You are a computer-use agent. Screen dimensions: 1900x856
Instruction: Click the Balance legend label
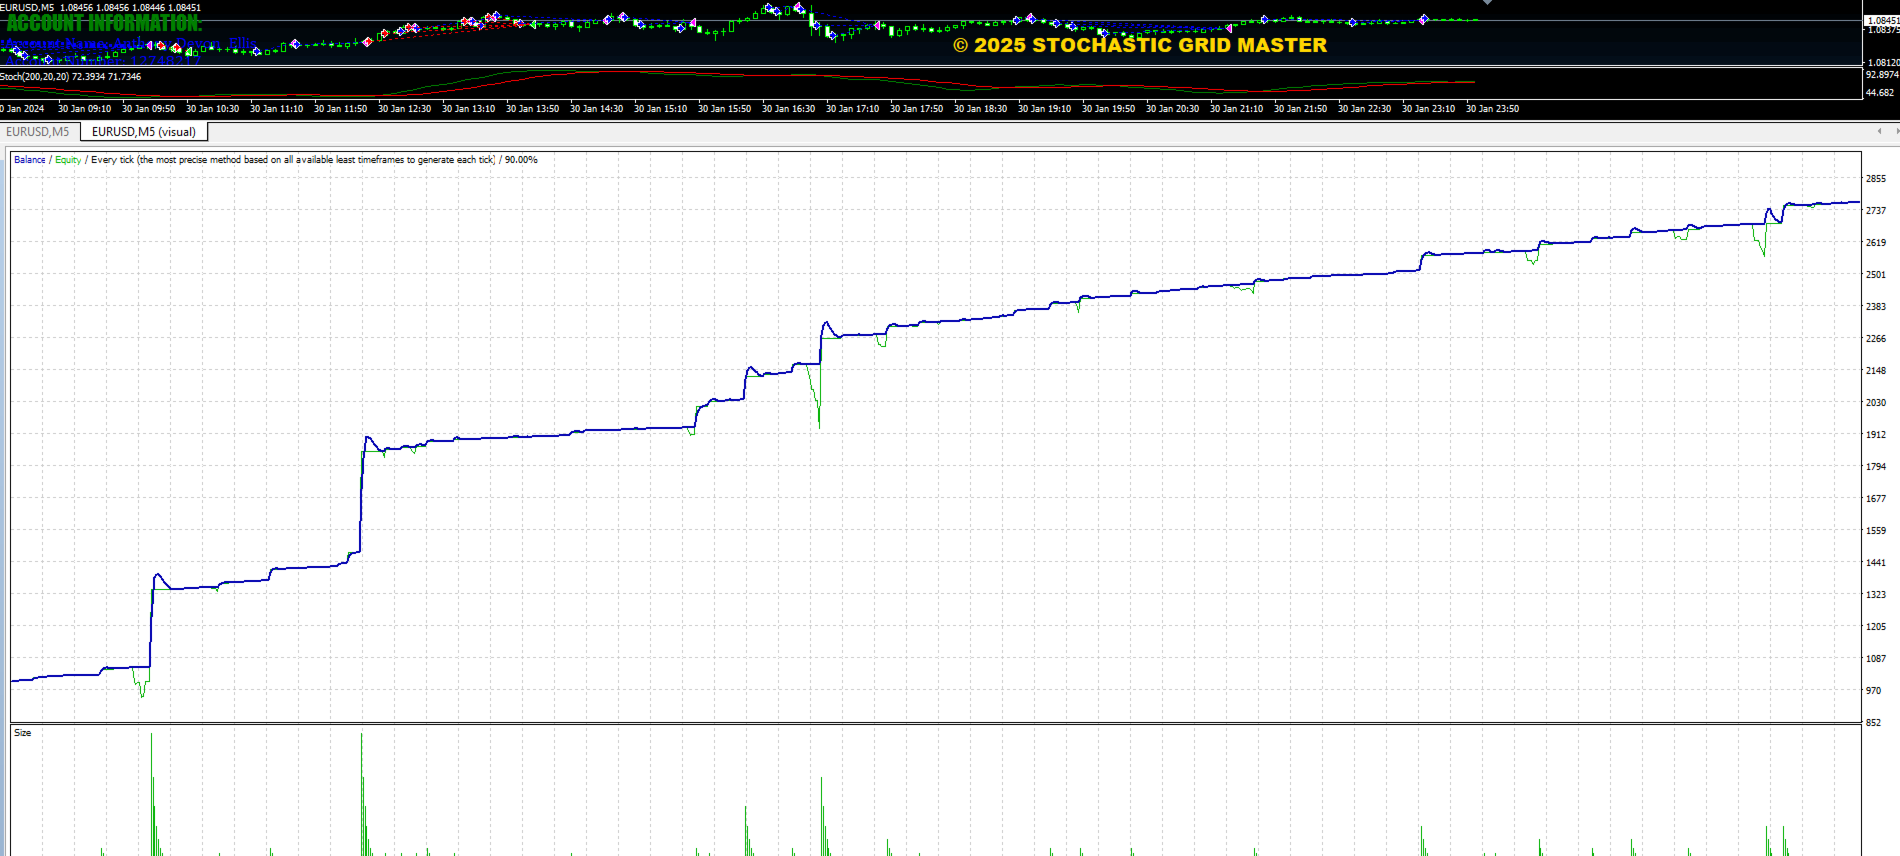pyautogui.click(x=30, y=160)
